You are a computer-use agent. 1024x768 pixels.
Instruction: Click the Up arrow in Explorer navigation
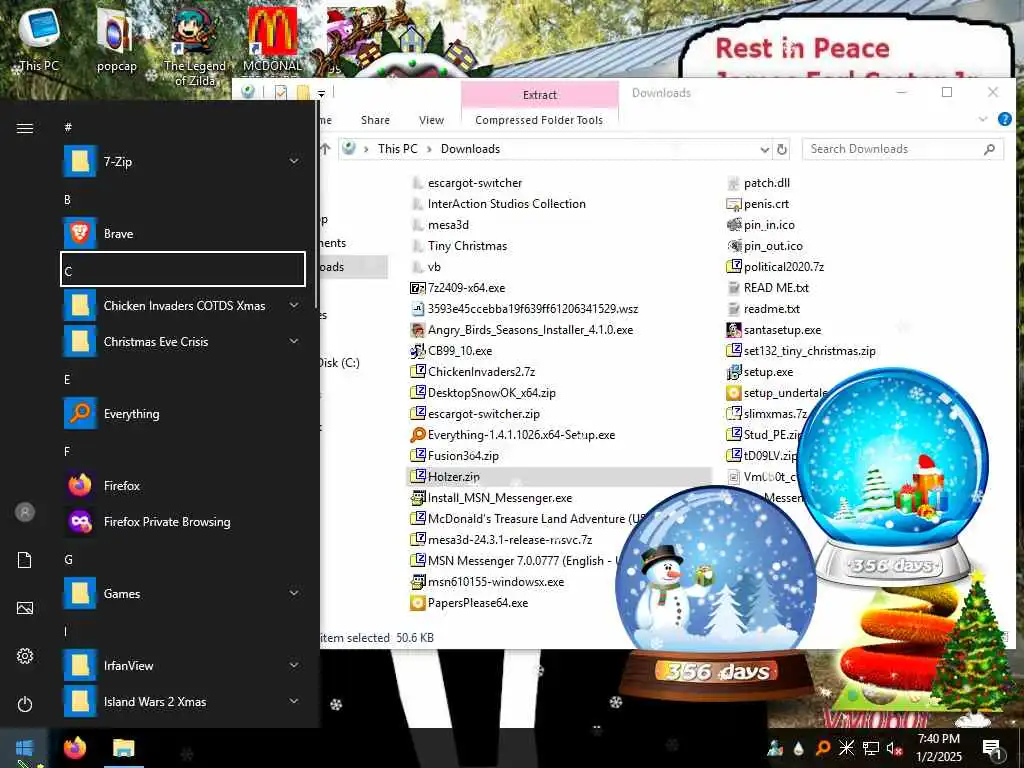pyautogui.click(x=325, y=149)
